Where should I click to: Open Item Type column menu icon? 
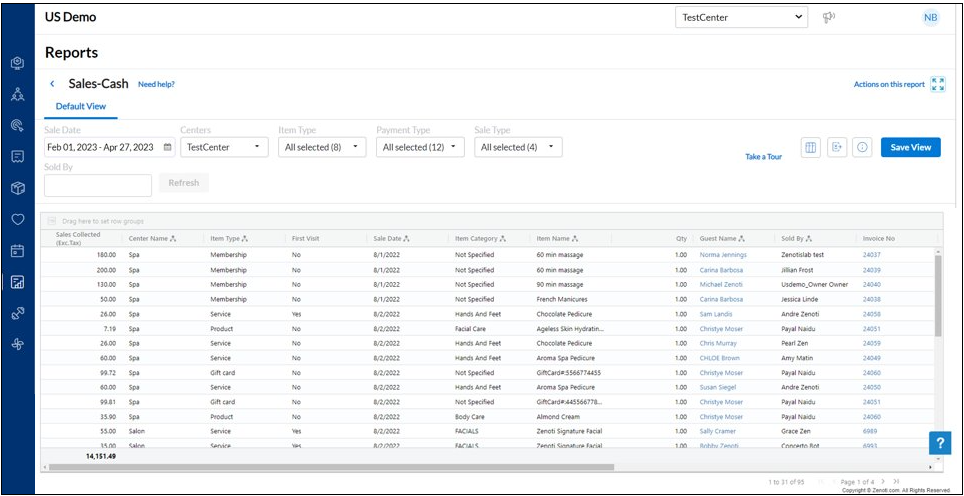245,238
